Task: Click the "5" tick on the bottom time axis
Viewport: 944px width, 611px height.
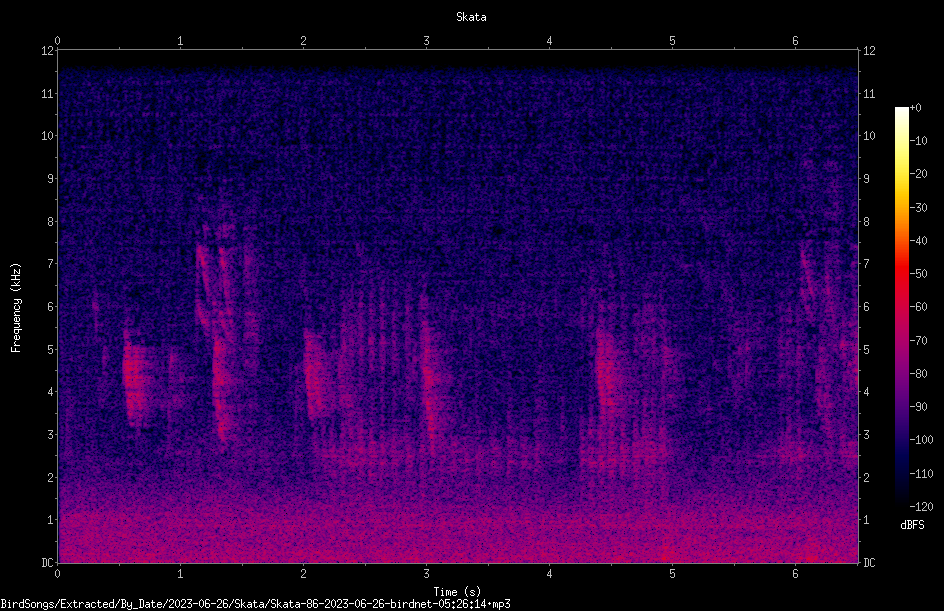Action: [x=672, y=574]
